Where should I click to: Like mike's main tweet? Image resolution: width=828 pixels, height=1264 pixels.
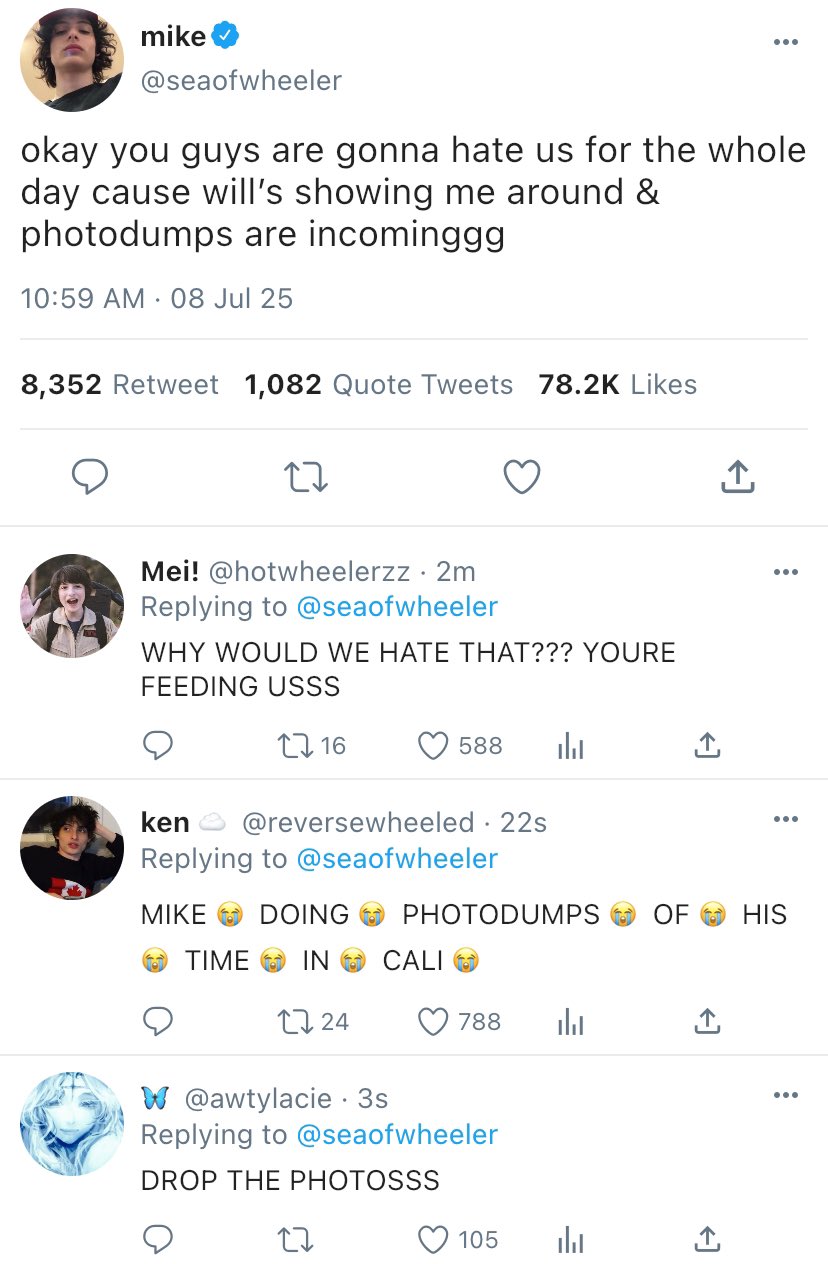[521, 478]
